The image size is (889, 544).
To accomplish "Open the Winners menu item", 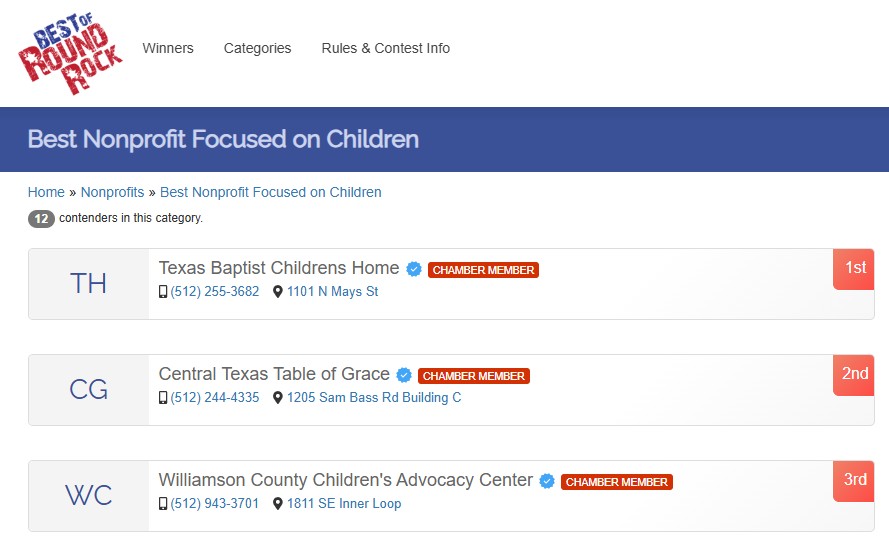I will [x=168, y=48].
